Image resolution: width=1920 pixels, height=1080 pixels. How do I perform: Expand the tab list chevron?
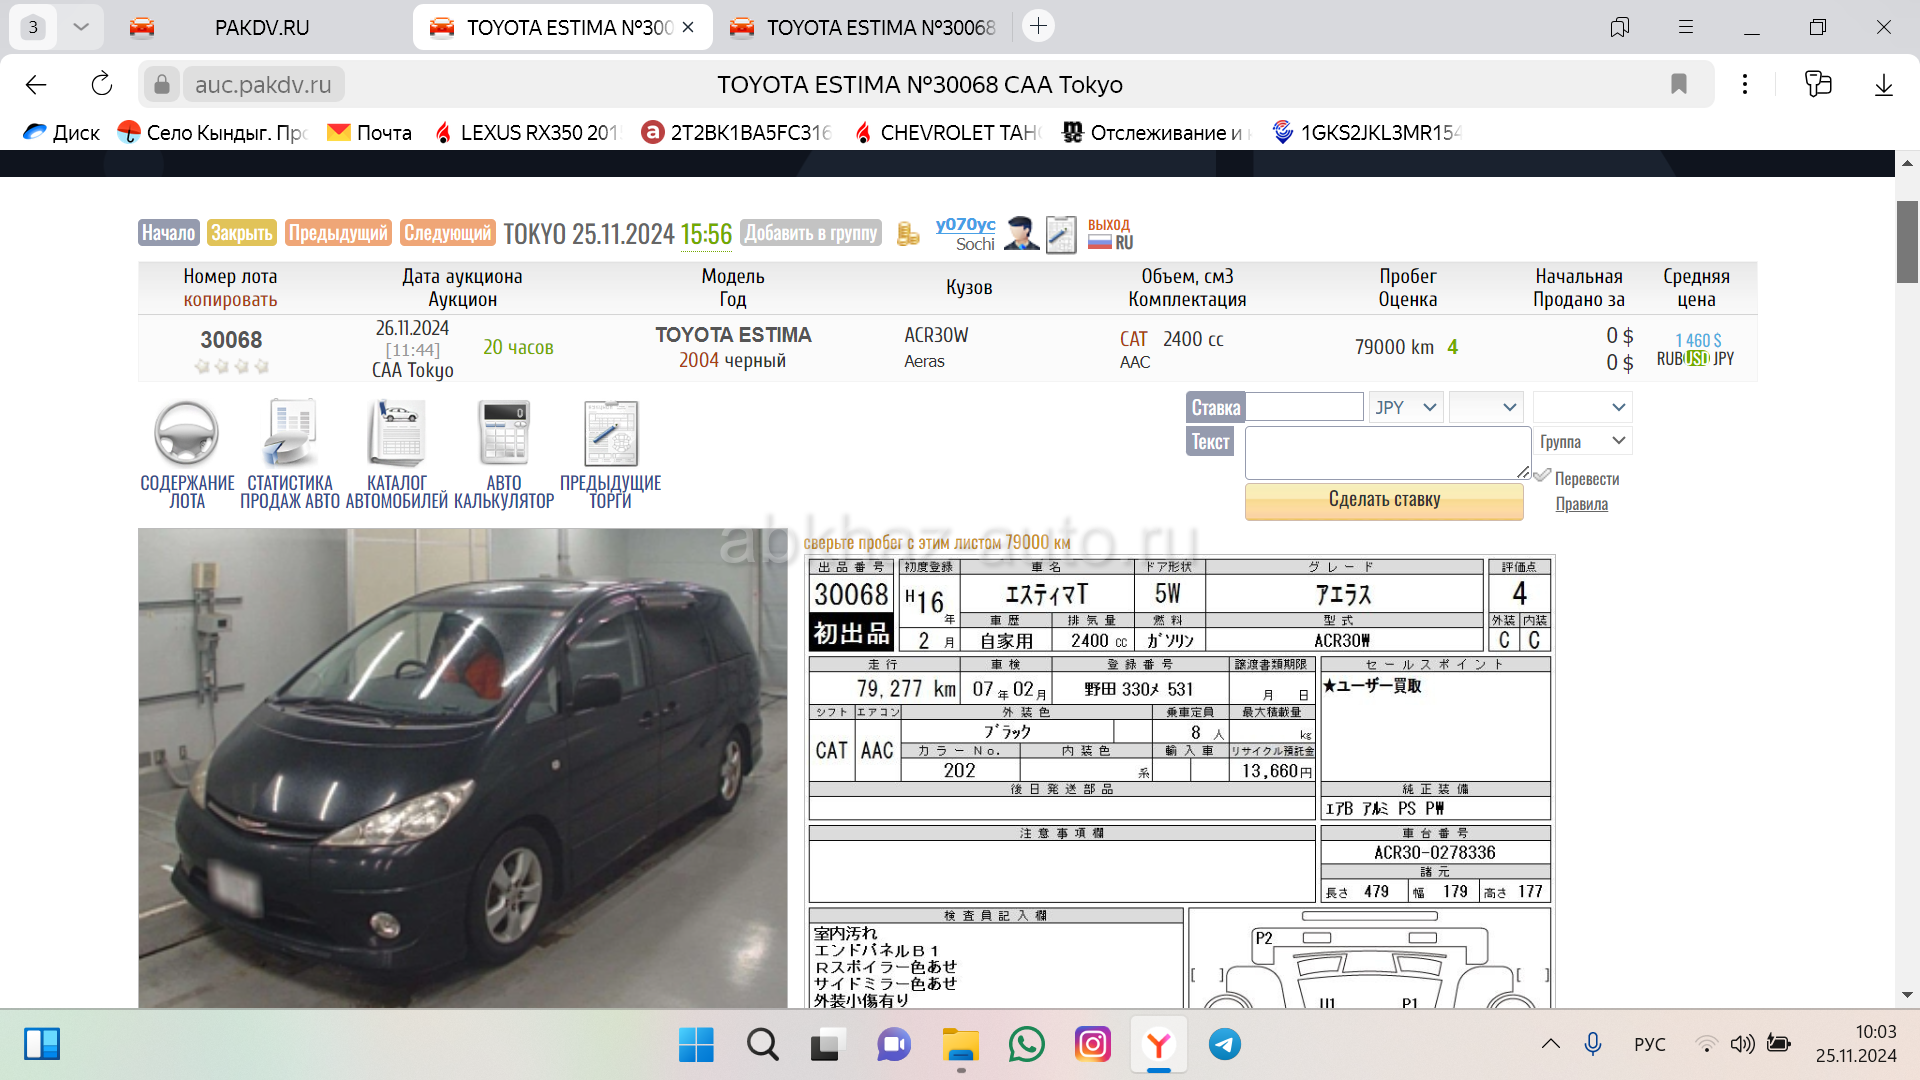(81, 27)
